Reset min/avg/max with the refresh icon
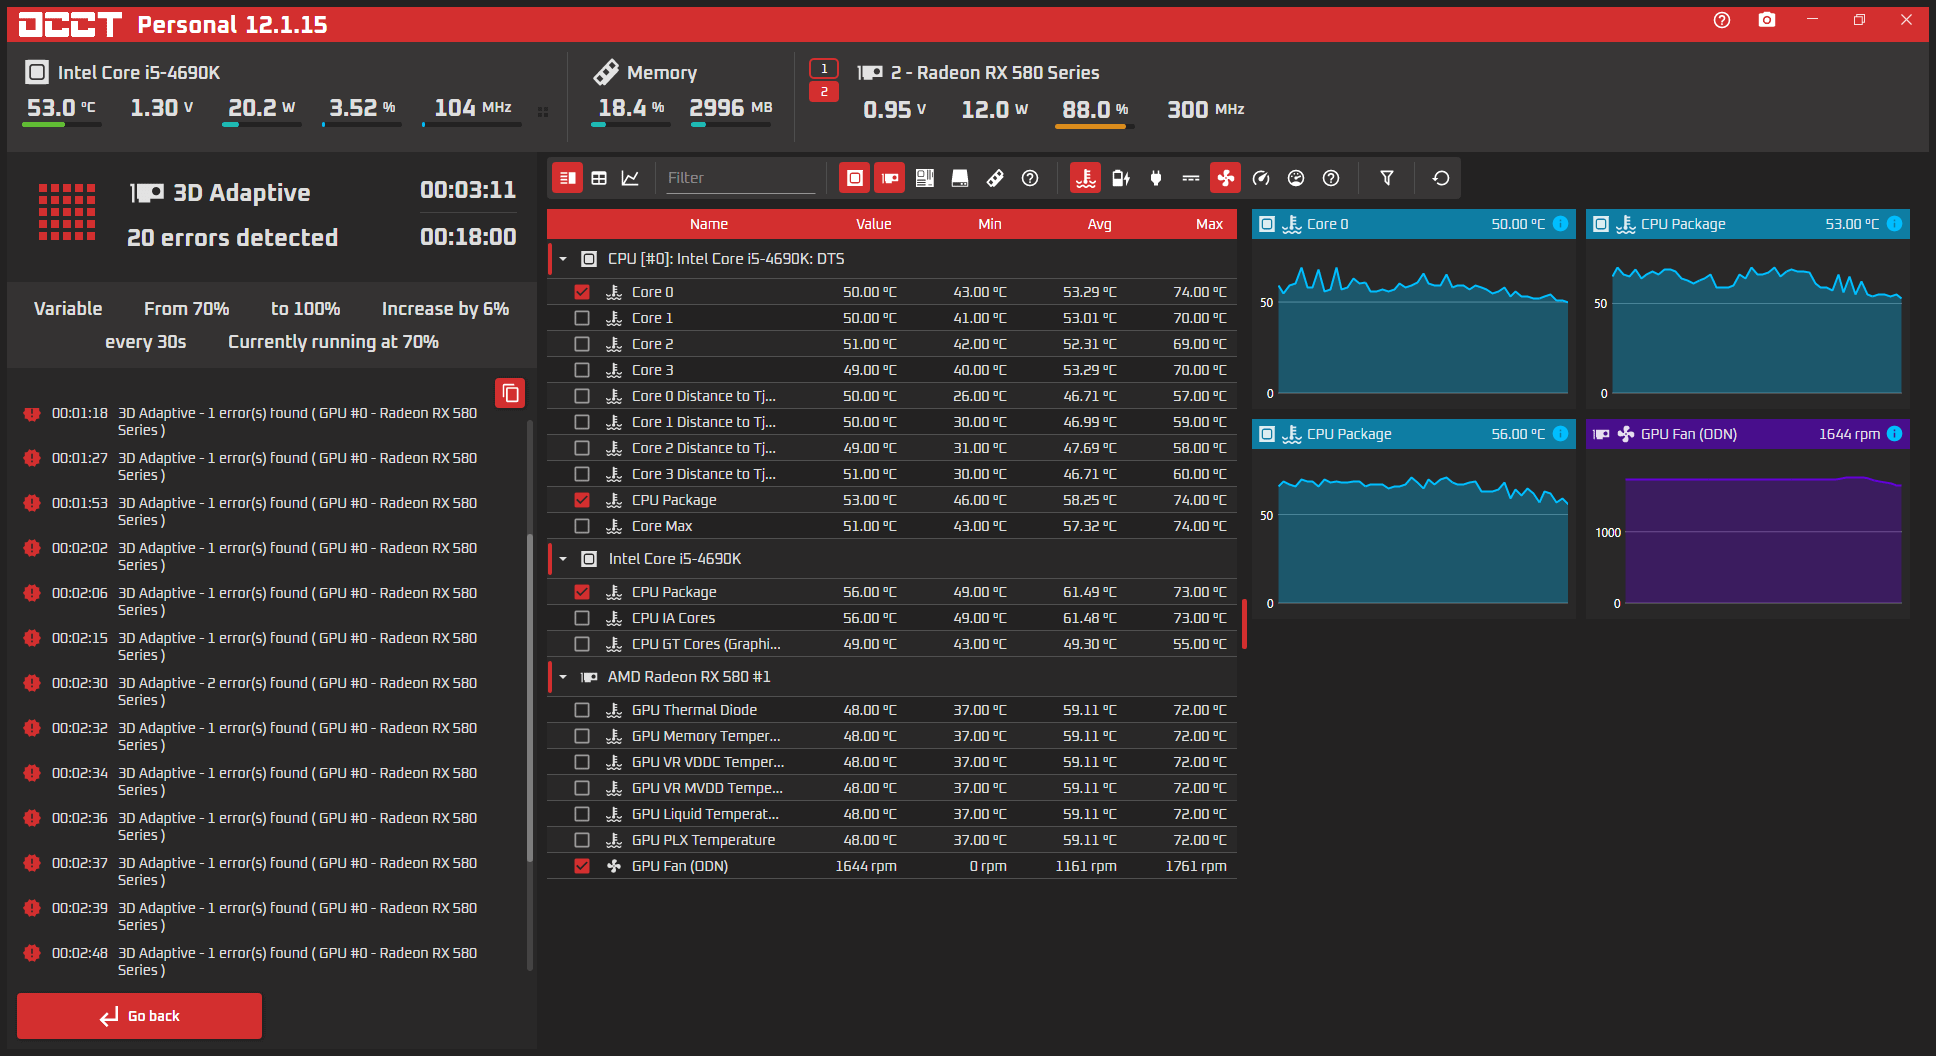Viewport: 1936px width, 1056px height. pos(1441,178)
